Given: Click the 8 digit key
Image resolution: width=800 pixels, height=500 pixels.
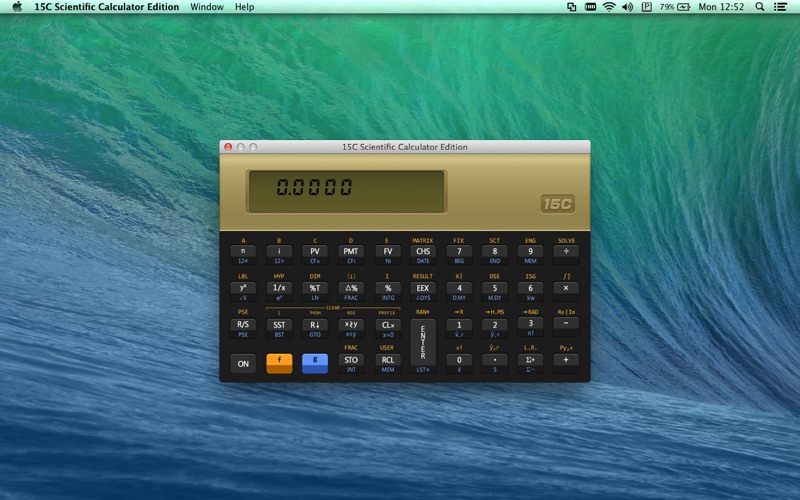Looking at the screenshot, I should click(x=494, y=254).
